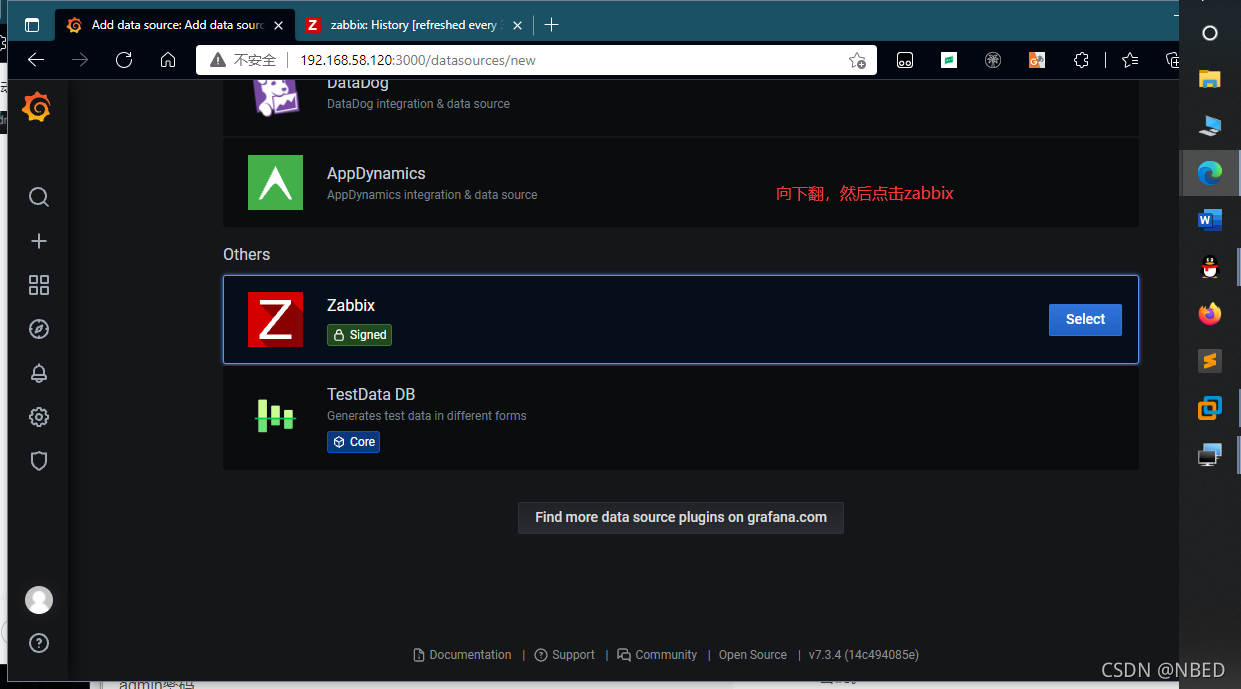Viewport: 1241px width, 689px height.
Task: Click 'Generates test data in different forms' text
Action: tap(427, 416)
